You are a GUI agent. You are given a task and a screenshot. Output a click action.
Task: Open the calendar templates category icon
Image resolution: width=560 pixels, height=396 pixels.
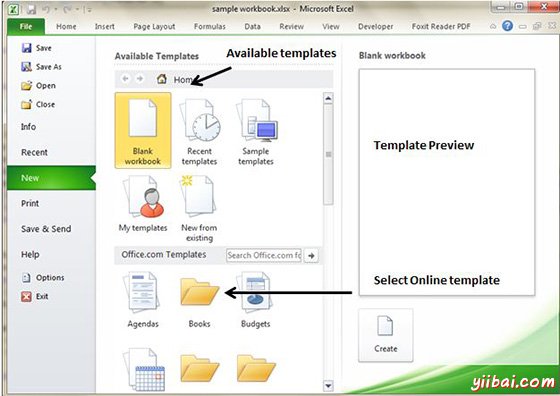coord(144,370)
